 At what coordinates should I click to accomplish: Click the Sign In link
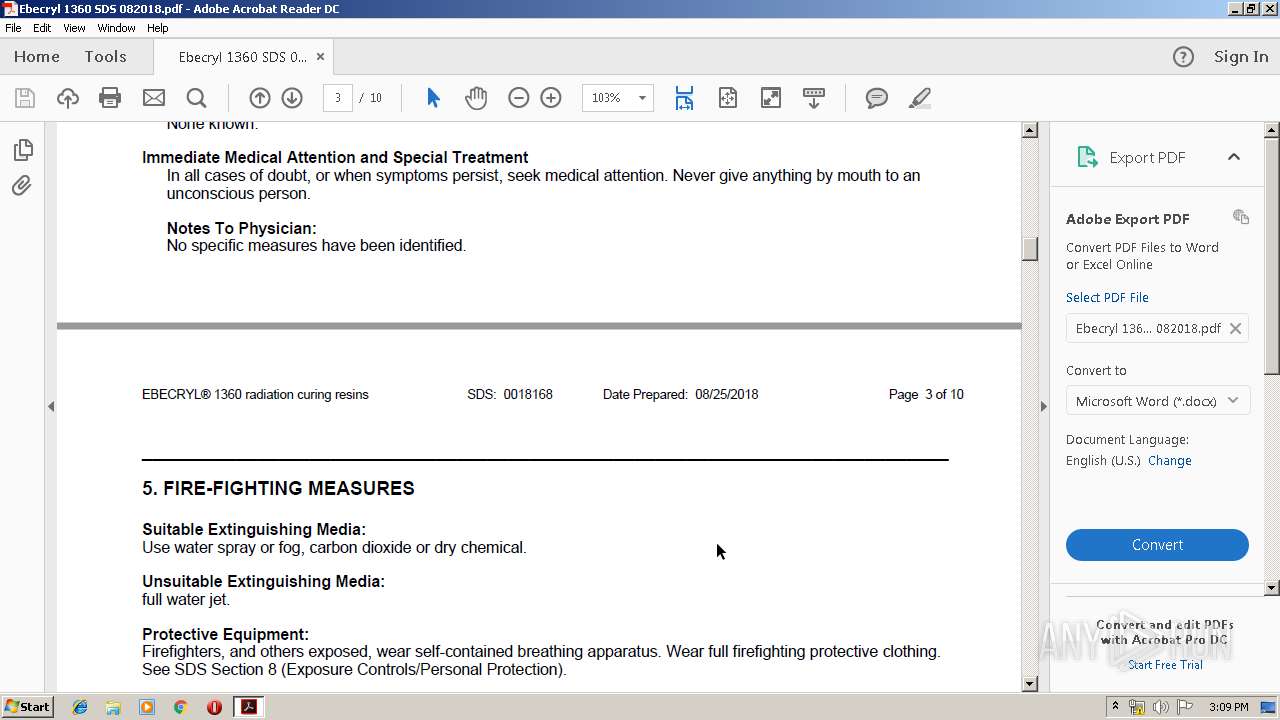point(1241,57)
